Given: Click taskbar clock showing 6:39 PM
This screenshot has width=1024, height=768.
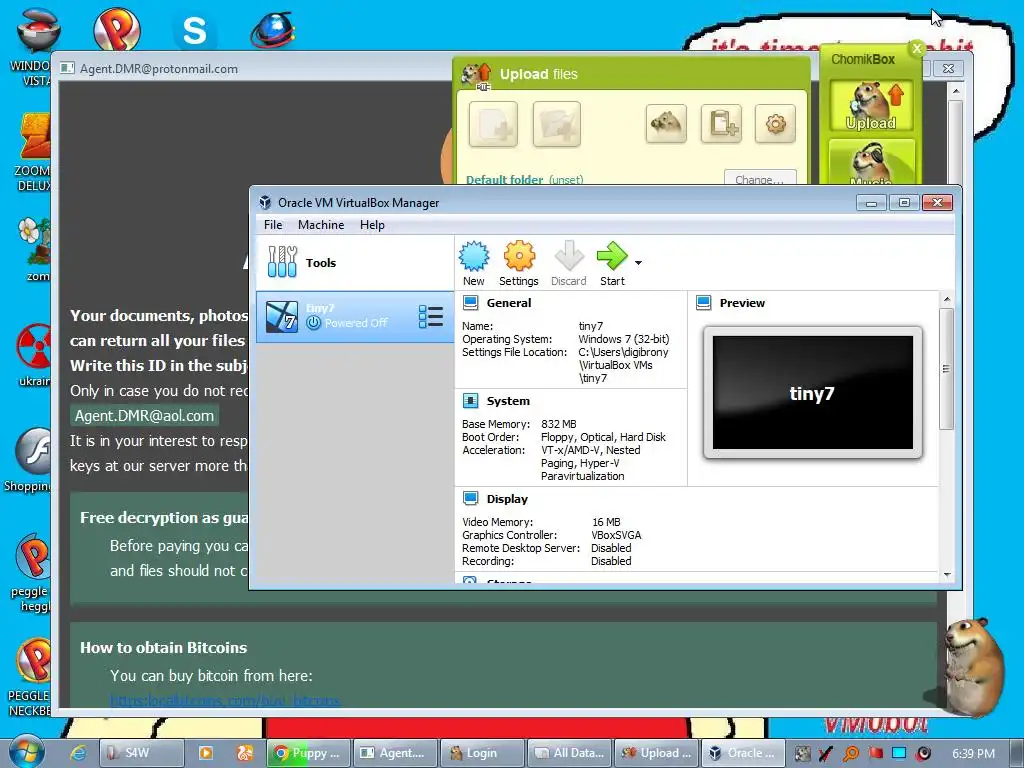Looking at the screenshot, I should (973, 754).
